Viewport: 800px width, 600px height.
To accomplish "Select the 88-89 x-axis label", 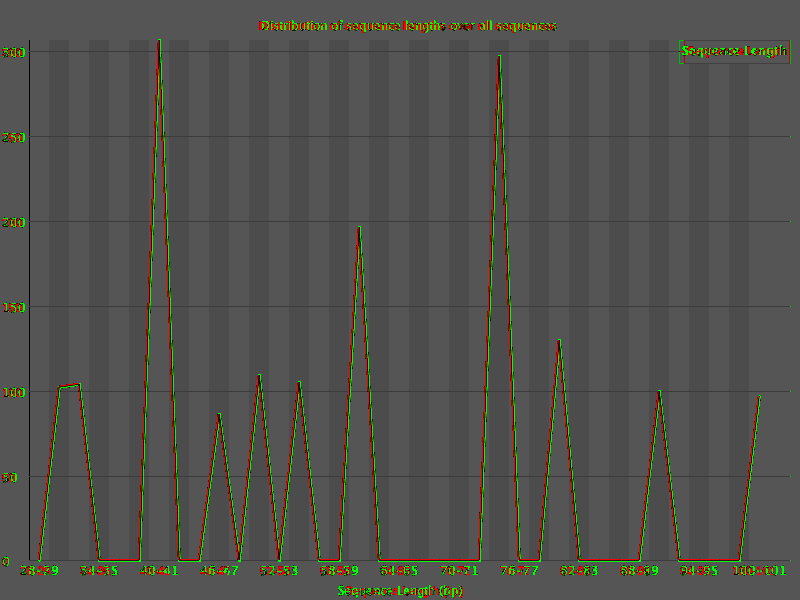I will click(x=639, y=570).
